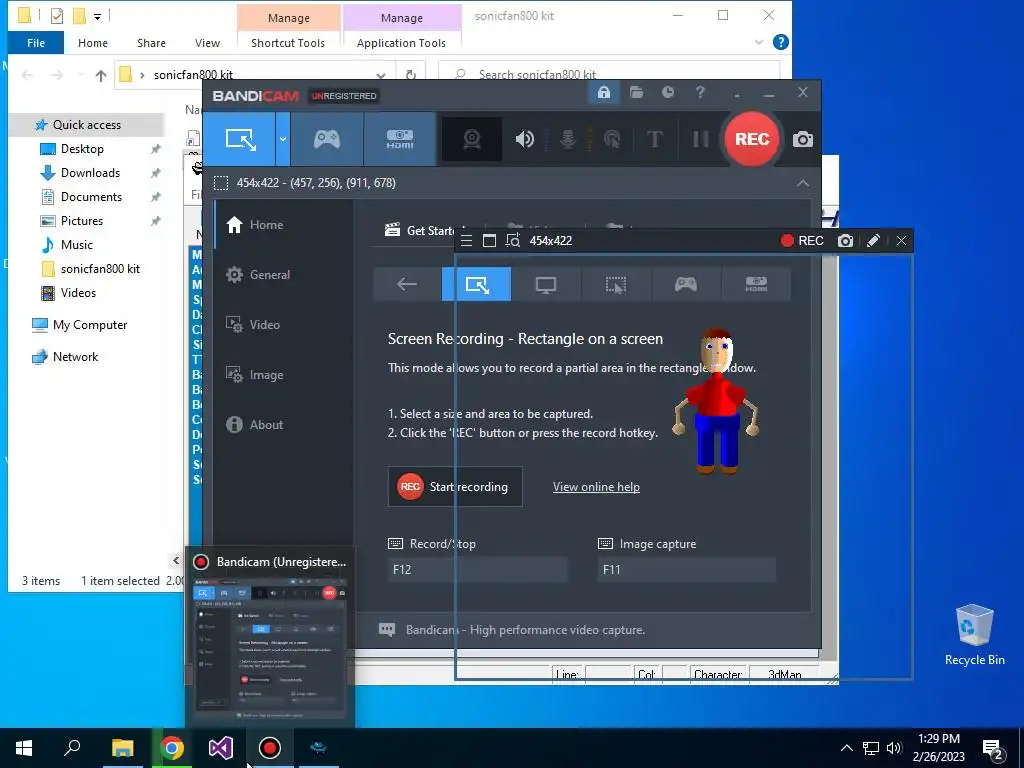1024x768 pixels.
Task: Expand Explorer address bar history dropdown
Action: pyautogui.click(x=381, y=75)
